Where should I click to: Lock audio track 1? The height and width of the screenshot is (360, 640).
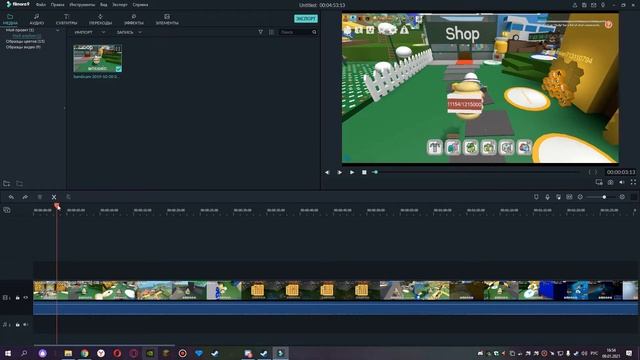tap(17, 324)
